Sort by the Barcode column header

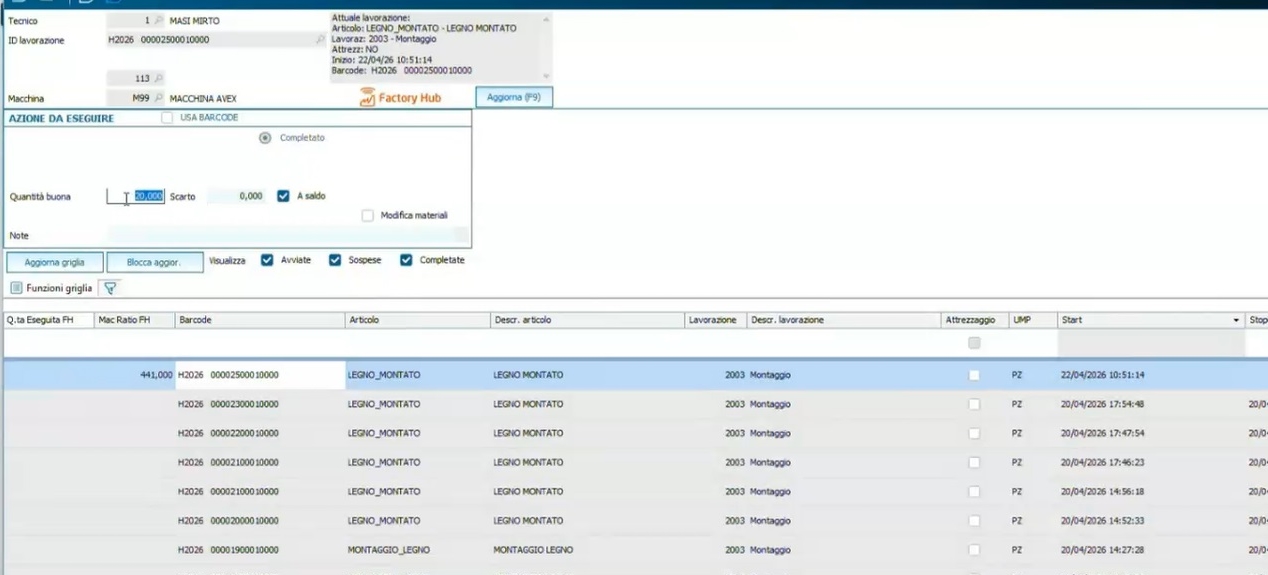click(x=260, y=320)
